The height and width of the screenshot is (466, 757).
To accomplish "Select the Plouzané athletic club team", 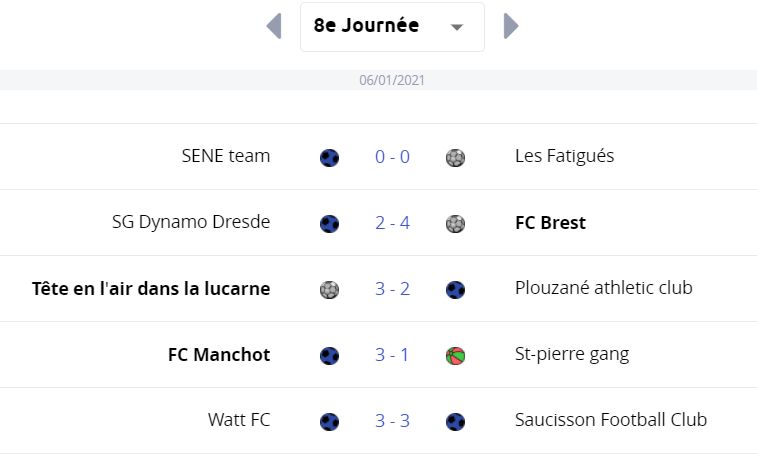I will (x=603, y=288).
